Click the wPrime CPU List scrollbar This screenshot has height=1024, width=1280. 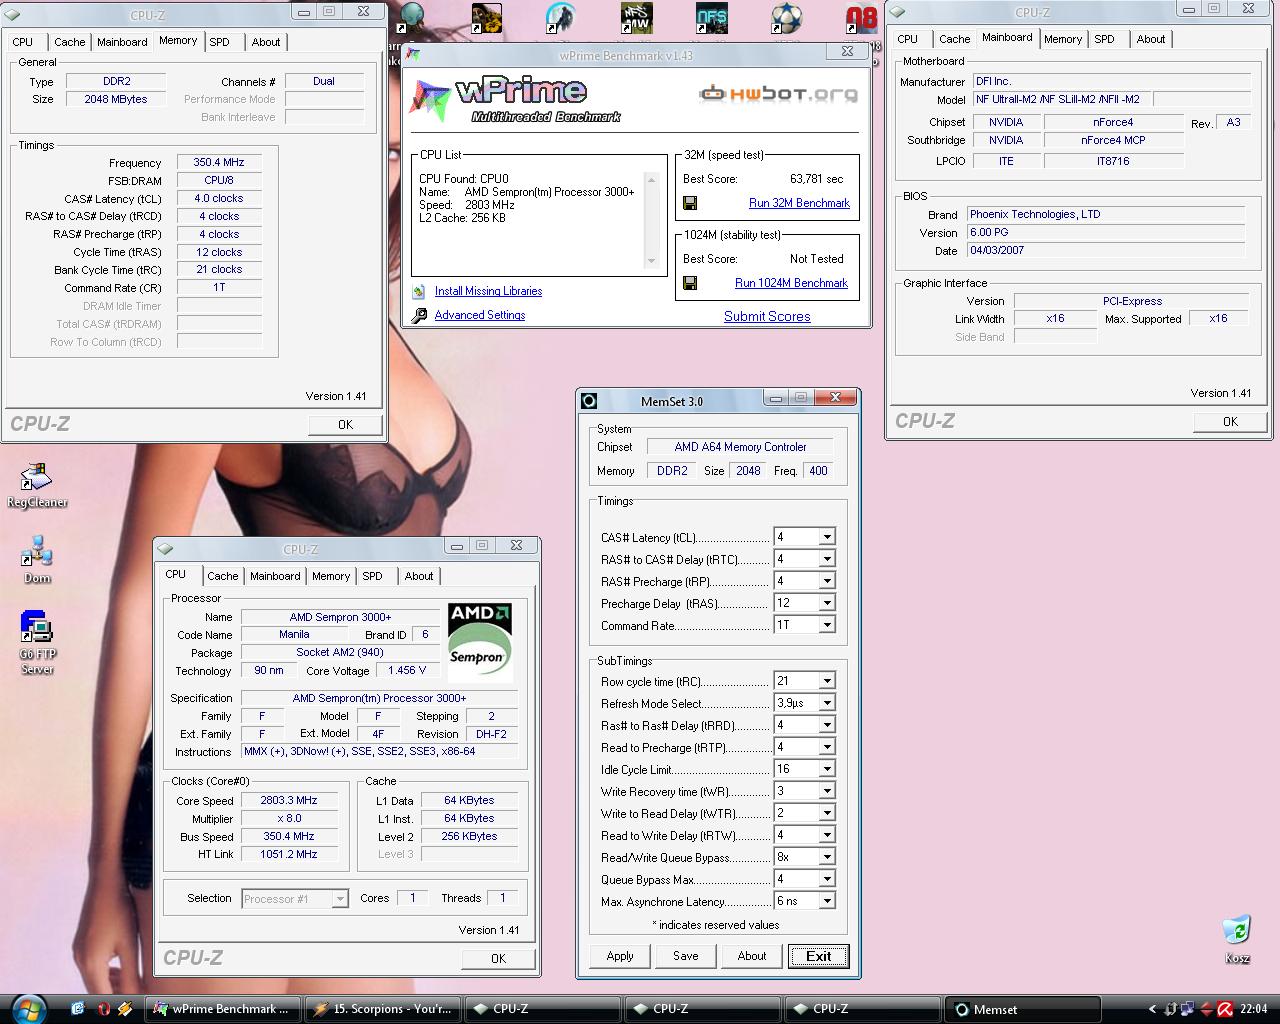tap(652, 220)
